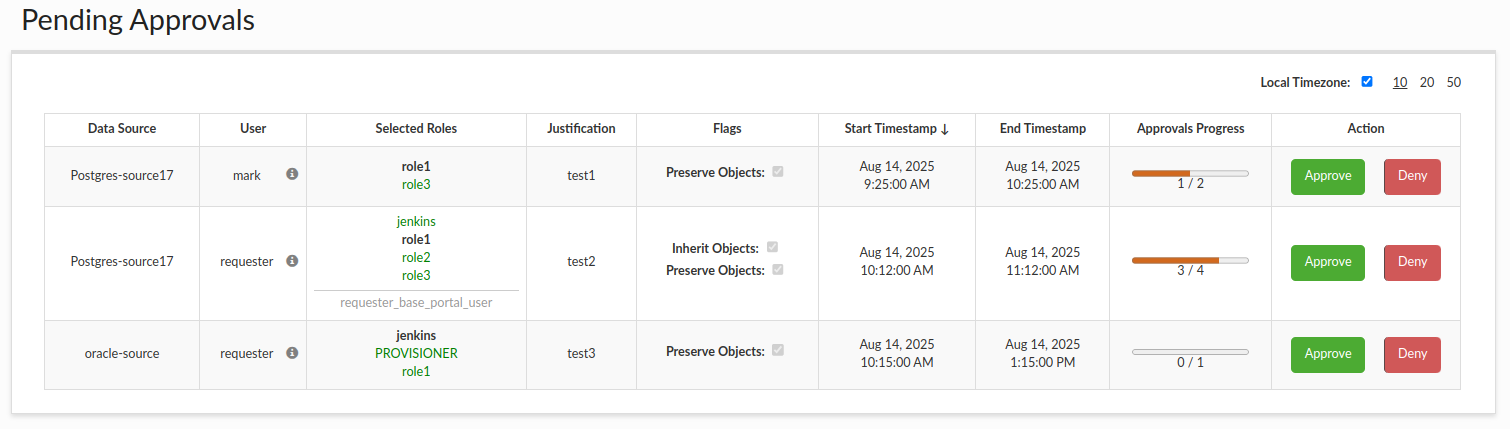Image resolution: width=1510 pixels, height=429 pixels.
Task: Approve the test1 request from mark
Action: 1328,176
